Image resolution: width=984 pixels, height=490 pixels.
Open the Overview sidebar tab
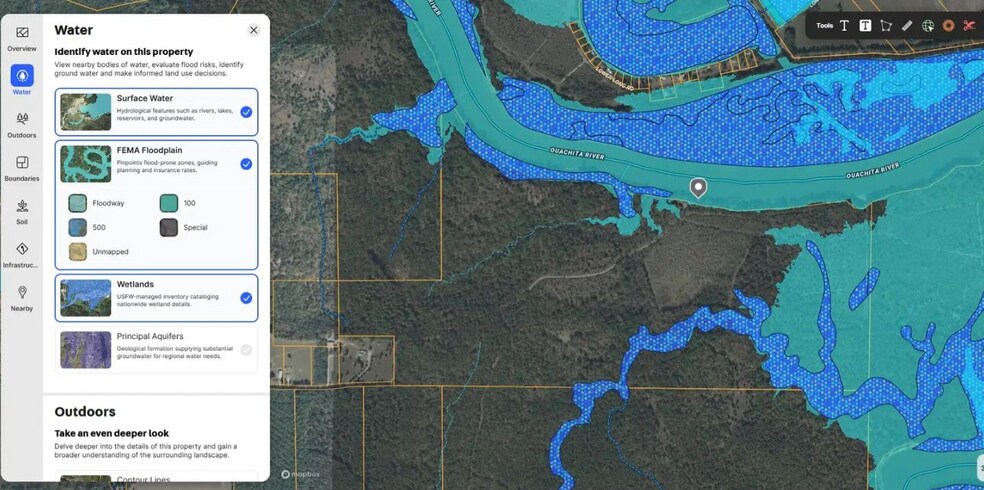22,38
